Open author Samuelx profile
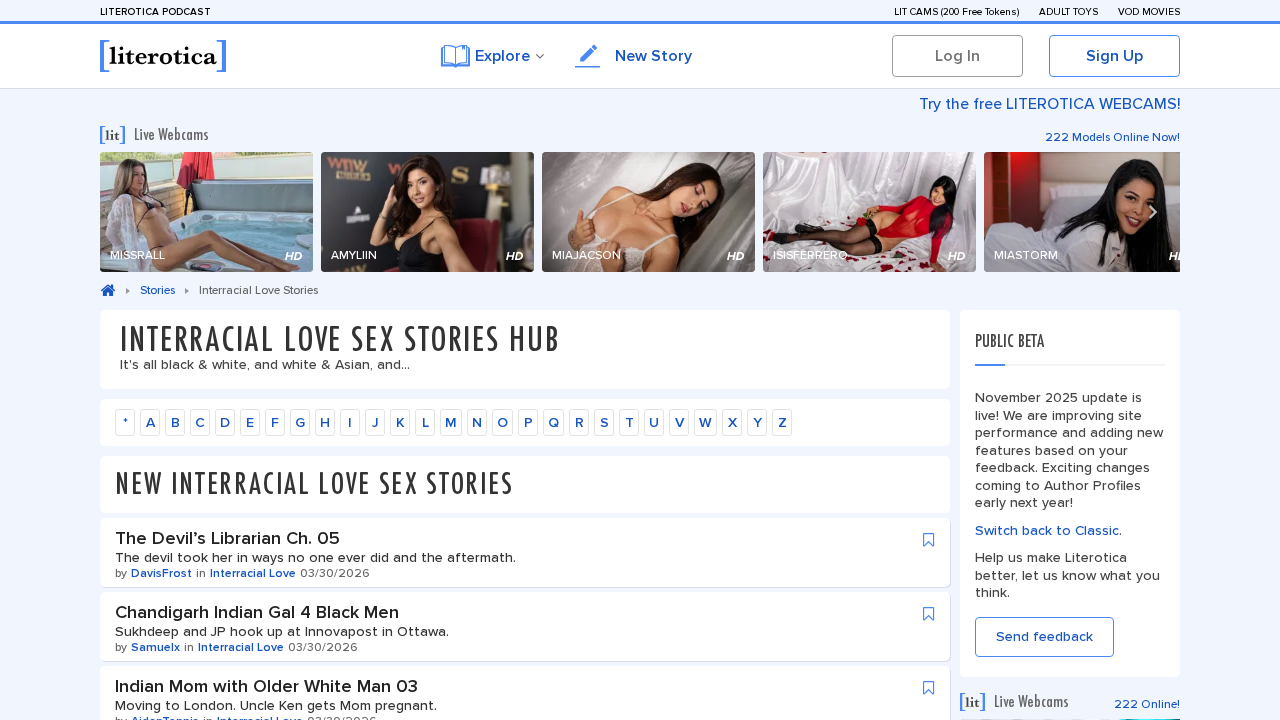Image resolution: width=1280 pixels, height=720 pixels. 155,647
